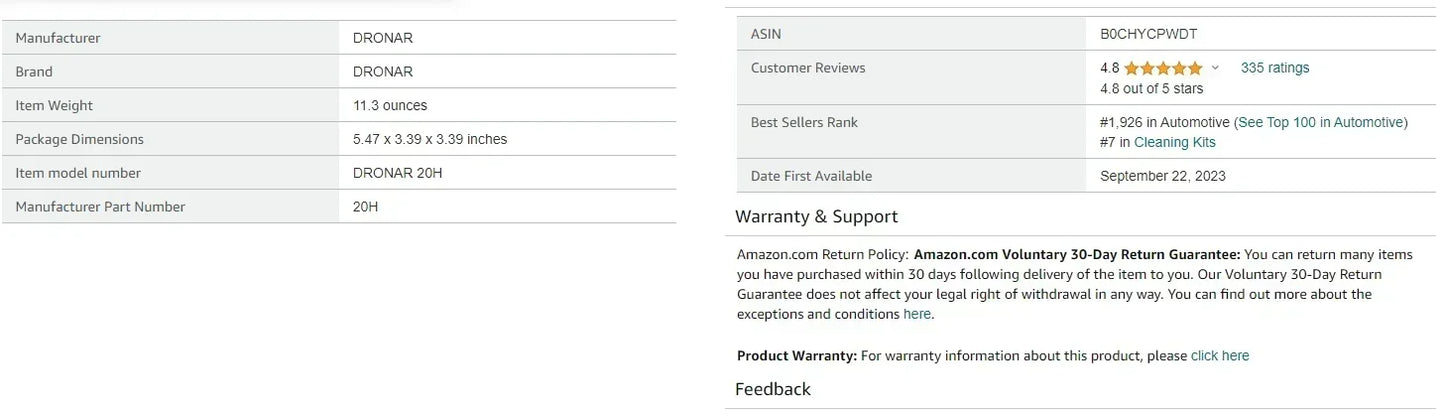
Task: Select the date September 22, 2023
Action: (1162, 176)
